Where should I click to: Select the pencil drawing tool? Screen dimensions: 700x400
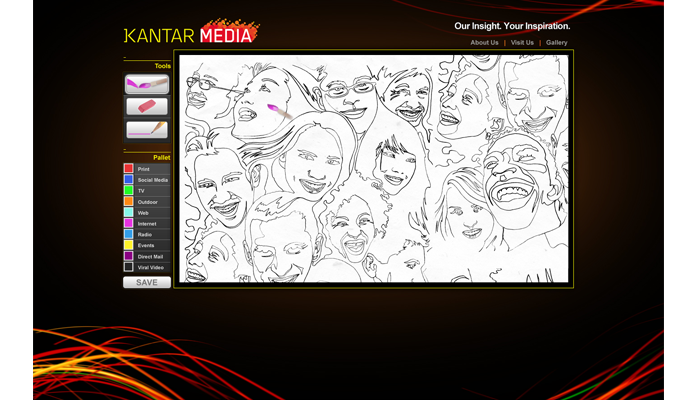146,129
